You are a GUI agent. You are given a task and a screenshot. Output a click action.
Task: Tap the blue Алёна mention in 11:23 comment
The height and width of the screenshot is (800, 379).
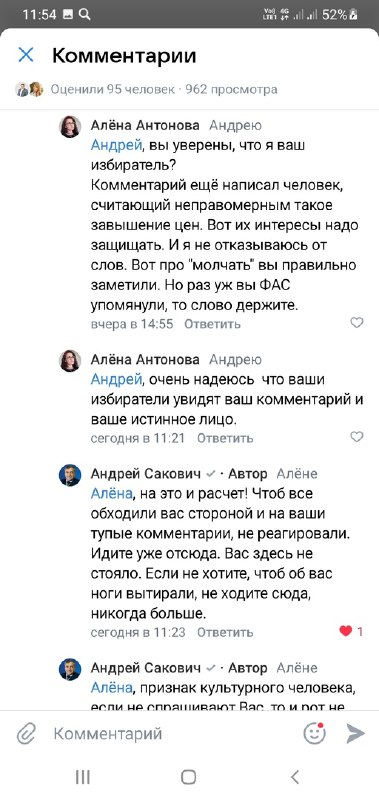pyautogui.click(x=112, y=494)
